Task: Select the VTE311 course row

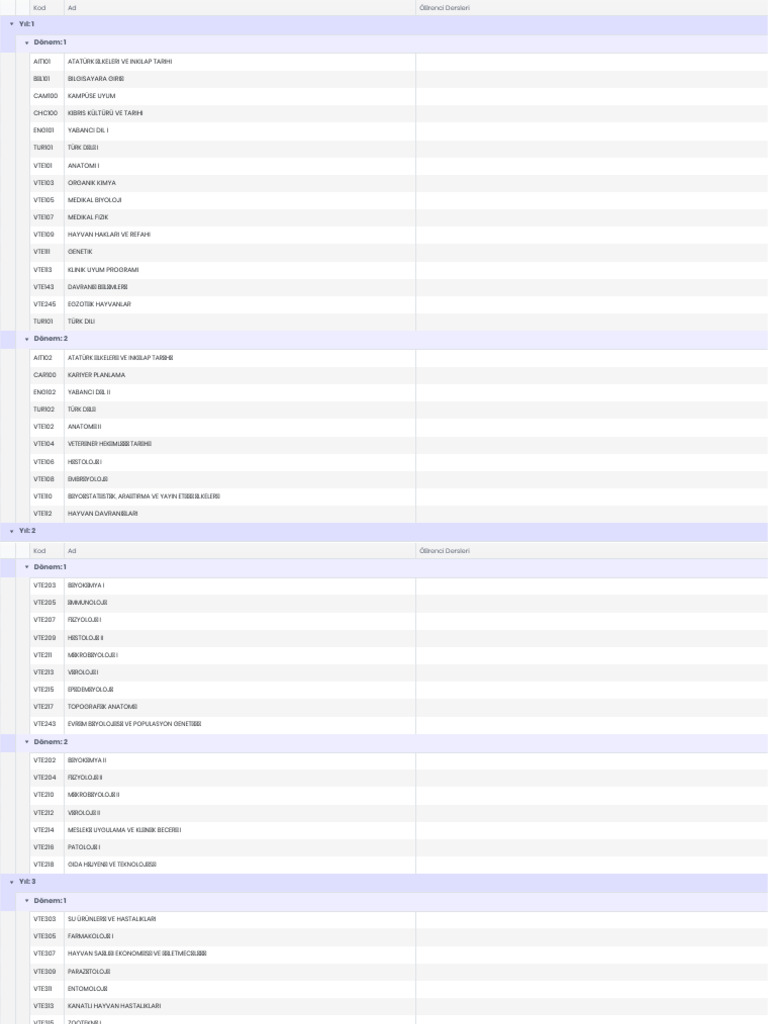Action: tap(398, 989)
